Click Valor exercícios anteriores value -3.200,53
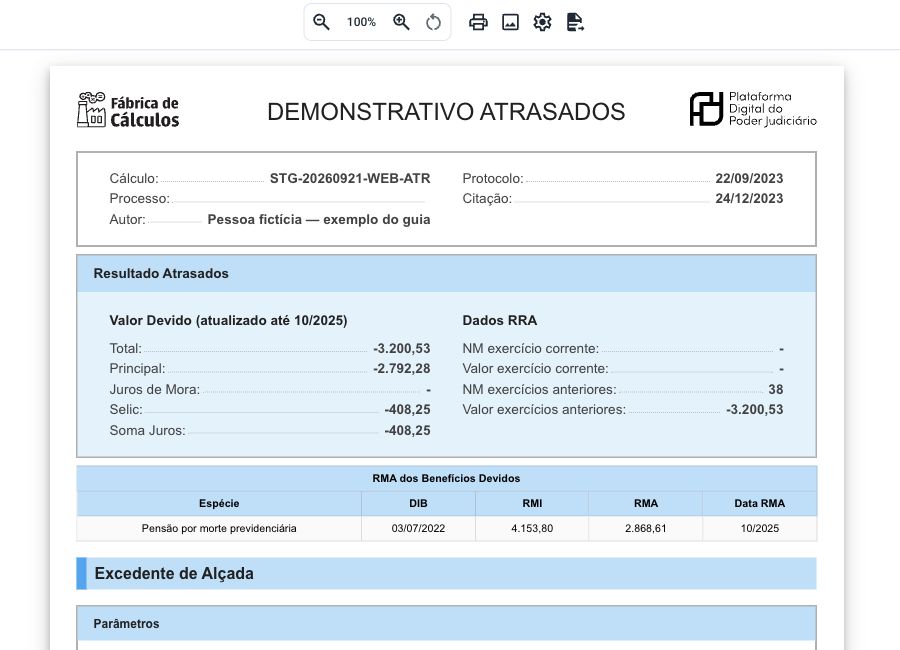This screenshot has width=900, height=650. [755, 409]
